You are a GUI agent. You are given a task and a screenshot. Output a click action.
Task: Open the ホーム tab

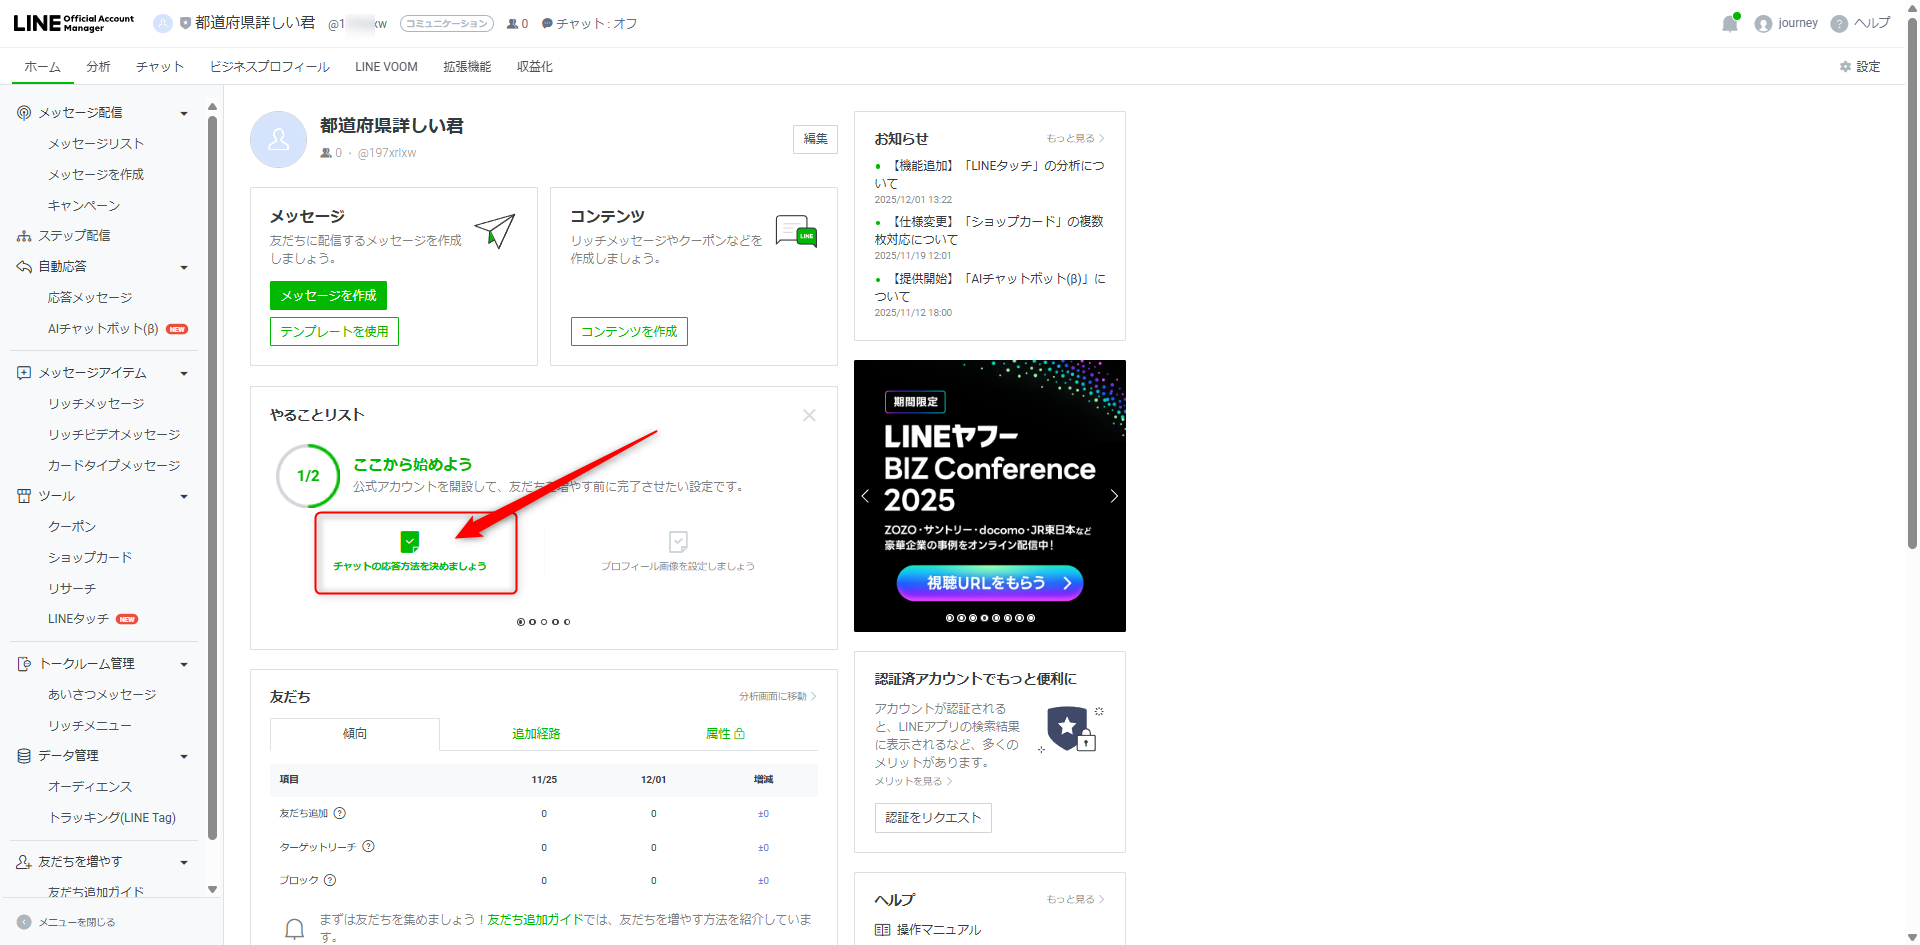pyautogui.click(x=42, y=67)
